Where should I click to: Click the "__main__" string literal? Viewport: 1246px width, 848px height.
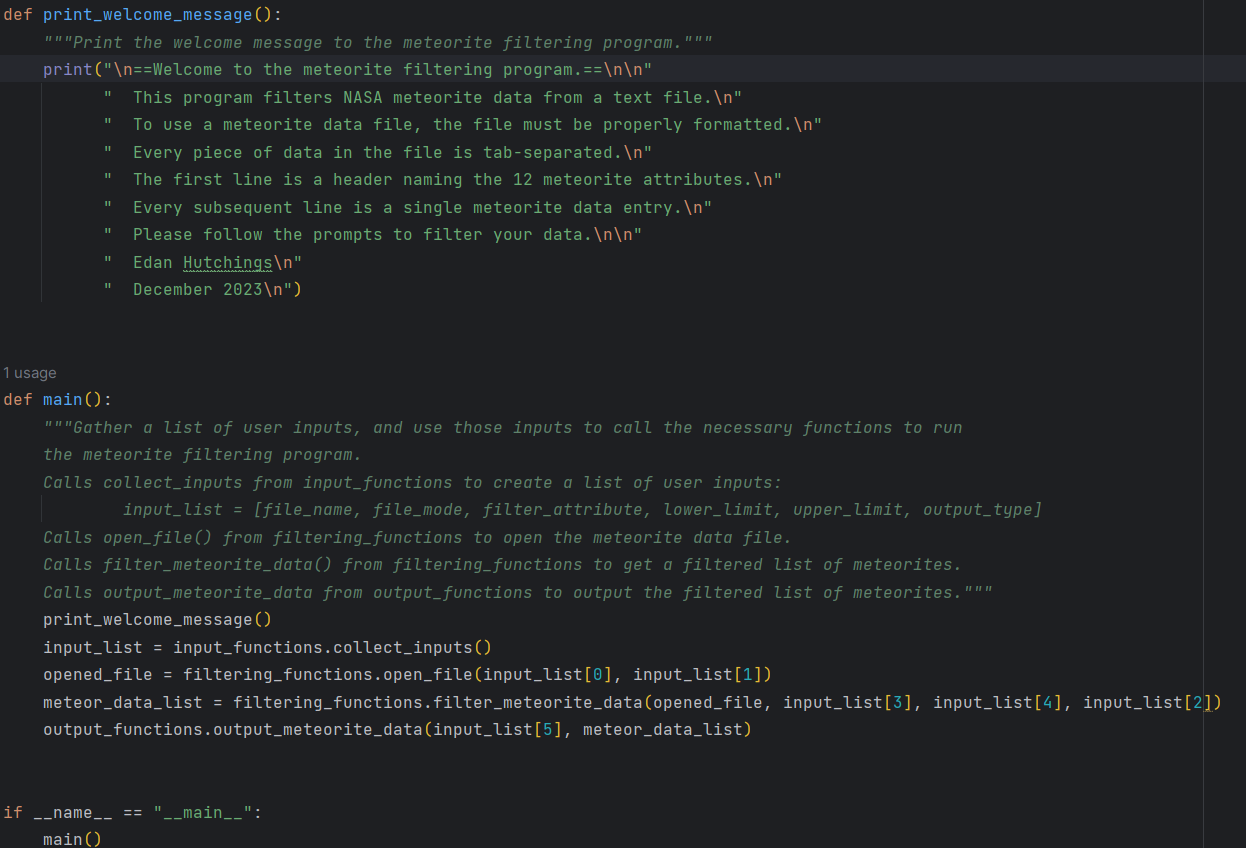pyautogui.click(x=202, y=812)
